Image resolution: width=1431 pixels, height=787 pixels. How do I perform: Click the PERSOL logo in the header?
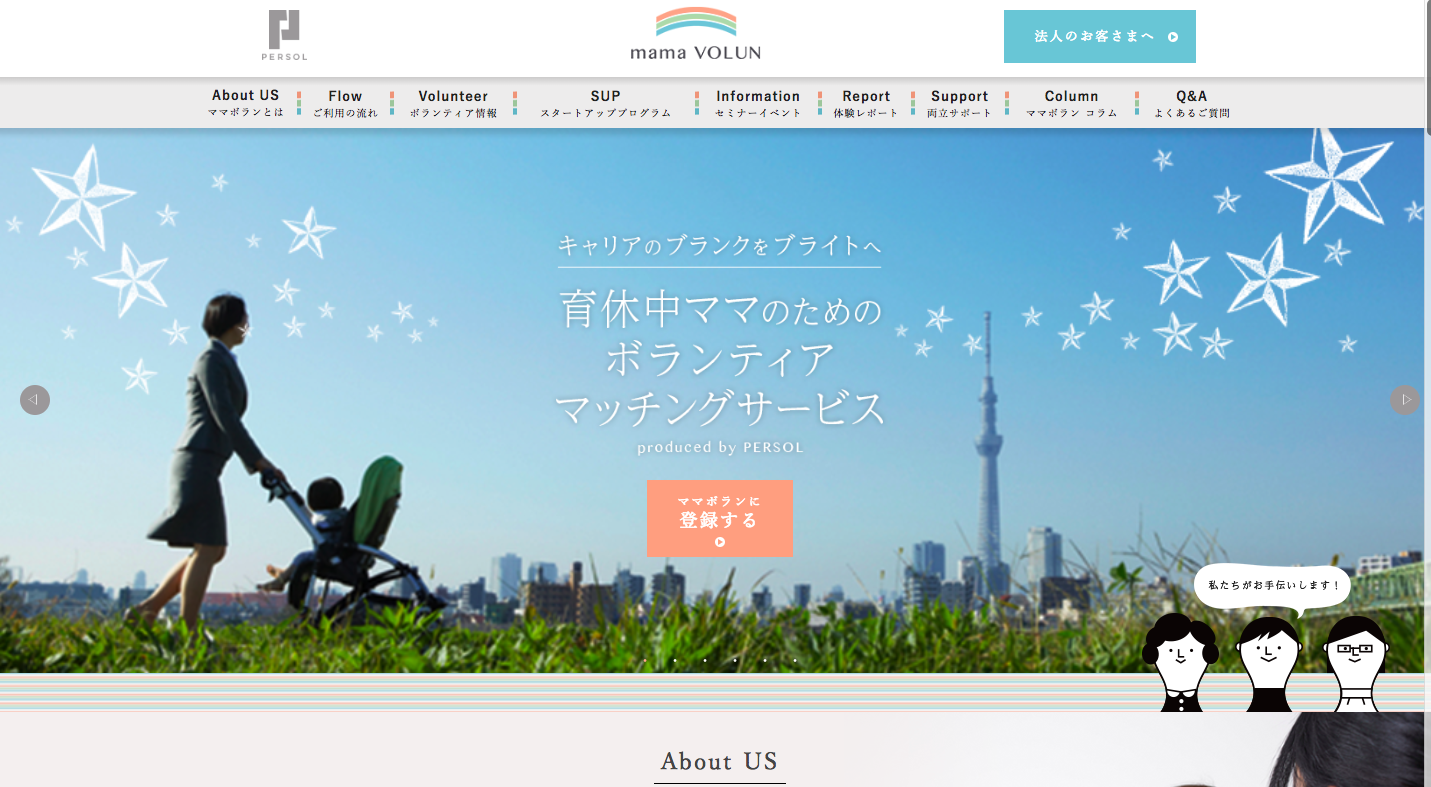pyautogui.click(x=284, y=36)
